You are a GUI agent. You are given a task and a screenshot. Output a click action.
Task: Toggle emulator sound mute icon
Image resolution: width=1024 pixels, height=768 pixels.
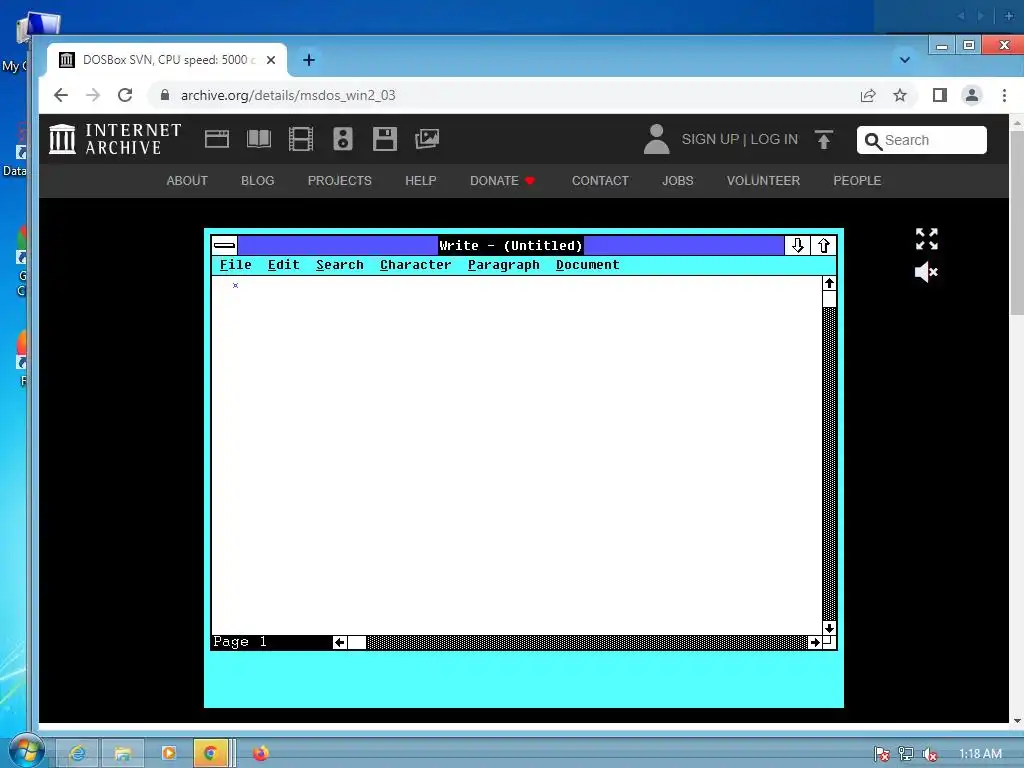[926, 272]
